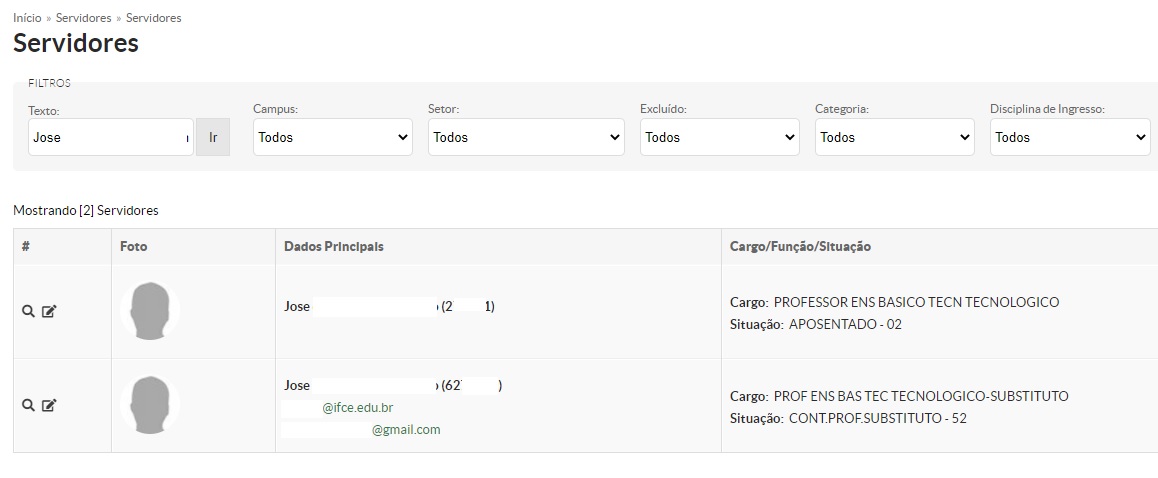1158x478 pixels.
Task: Expand Disciplina de Ingresso dropdown
Action: pos(1070,137)
